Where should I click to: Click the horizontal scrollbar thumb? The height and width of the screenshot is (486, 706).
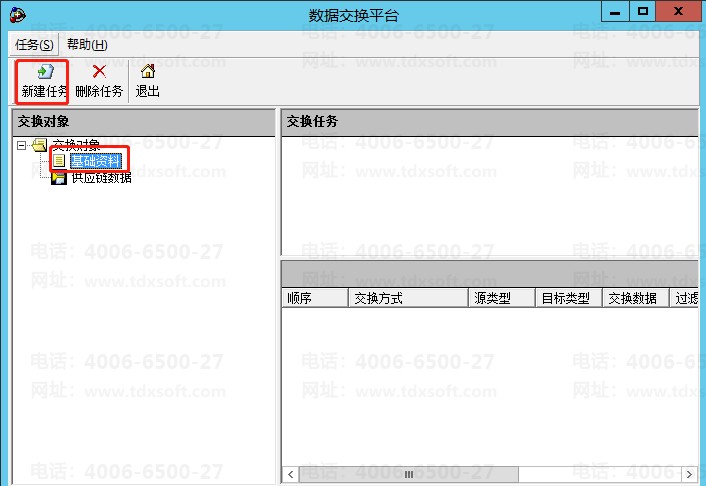point(409,474)
